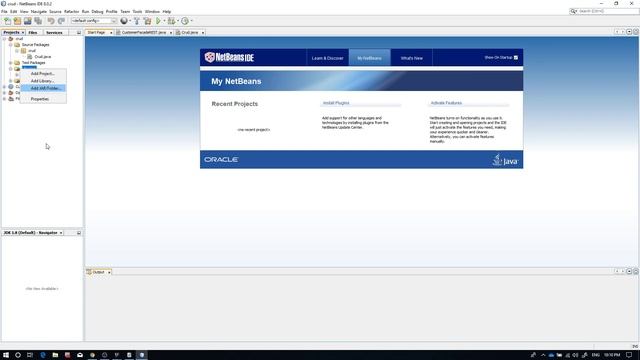Open the Refactor menu
The image size is (640, 360).
tap(71, 11)
